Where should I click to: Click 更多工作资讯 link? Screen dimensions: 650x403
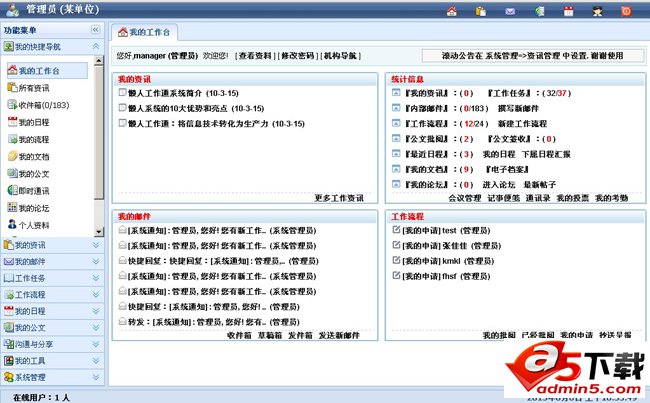pos(339,198)
